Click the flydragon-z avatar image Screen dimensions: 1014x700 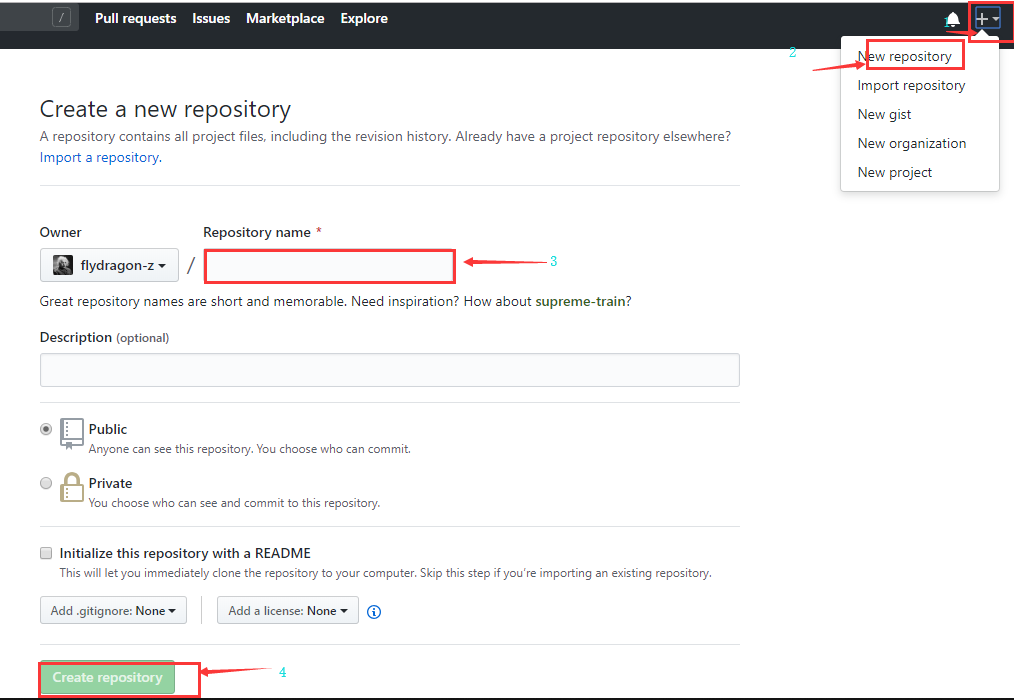(x=63, y=265)
